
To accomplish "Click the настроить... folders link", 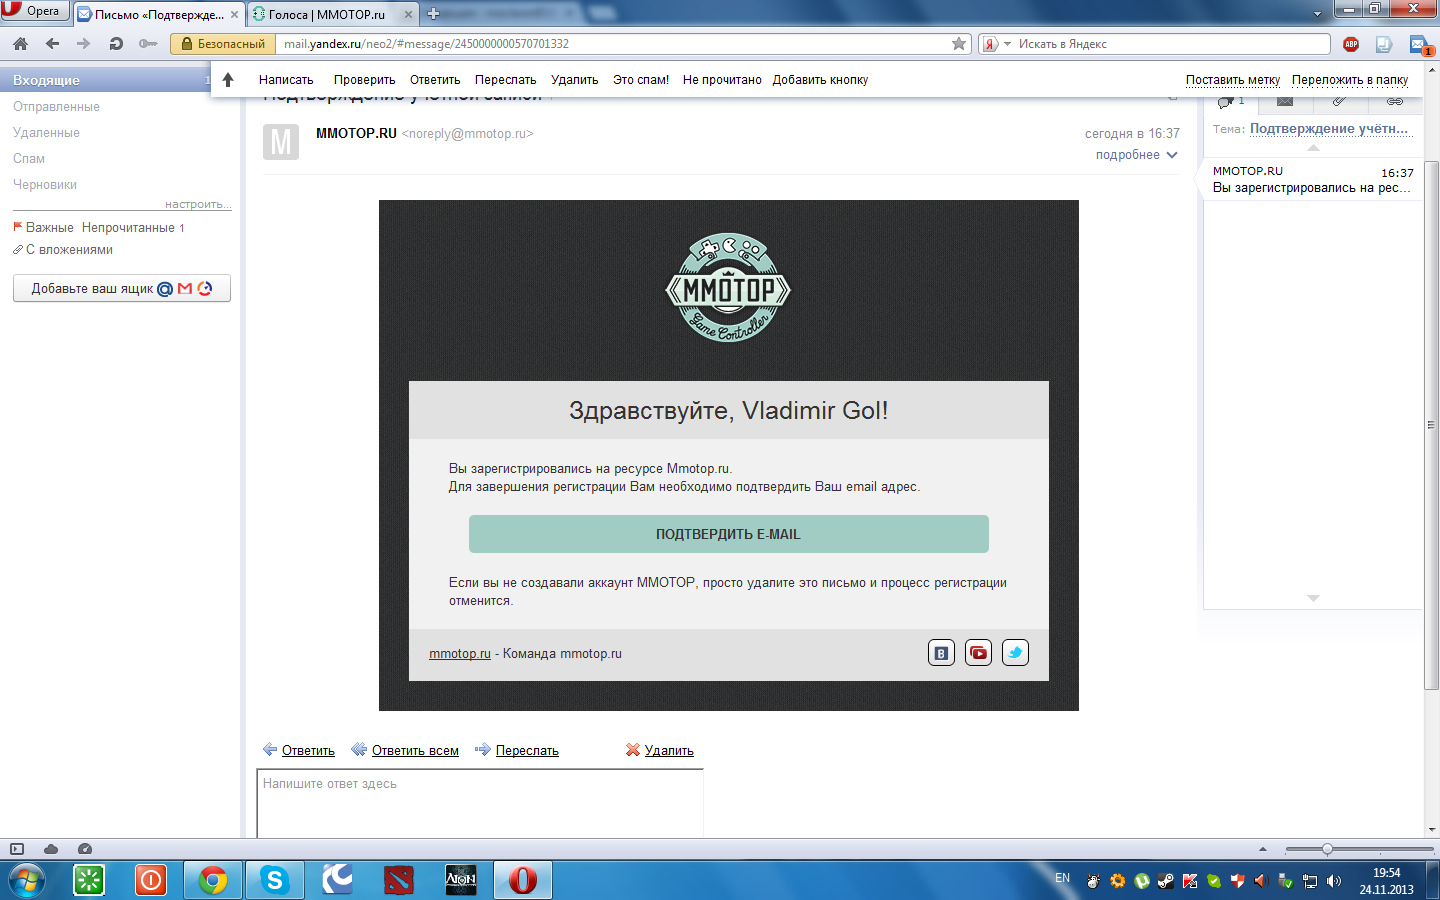I will tap(198, 204).
